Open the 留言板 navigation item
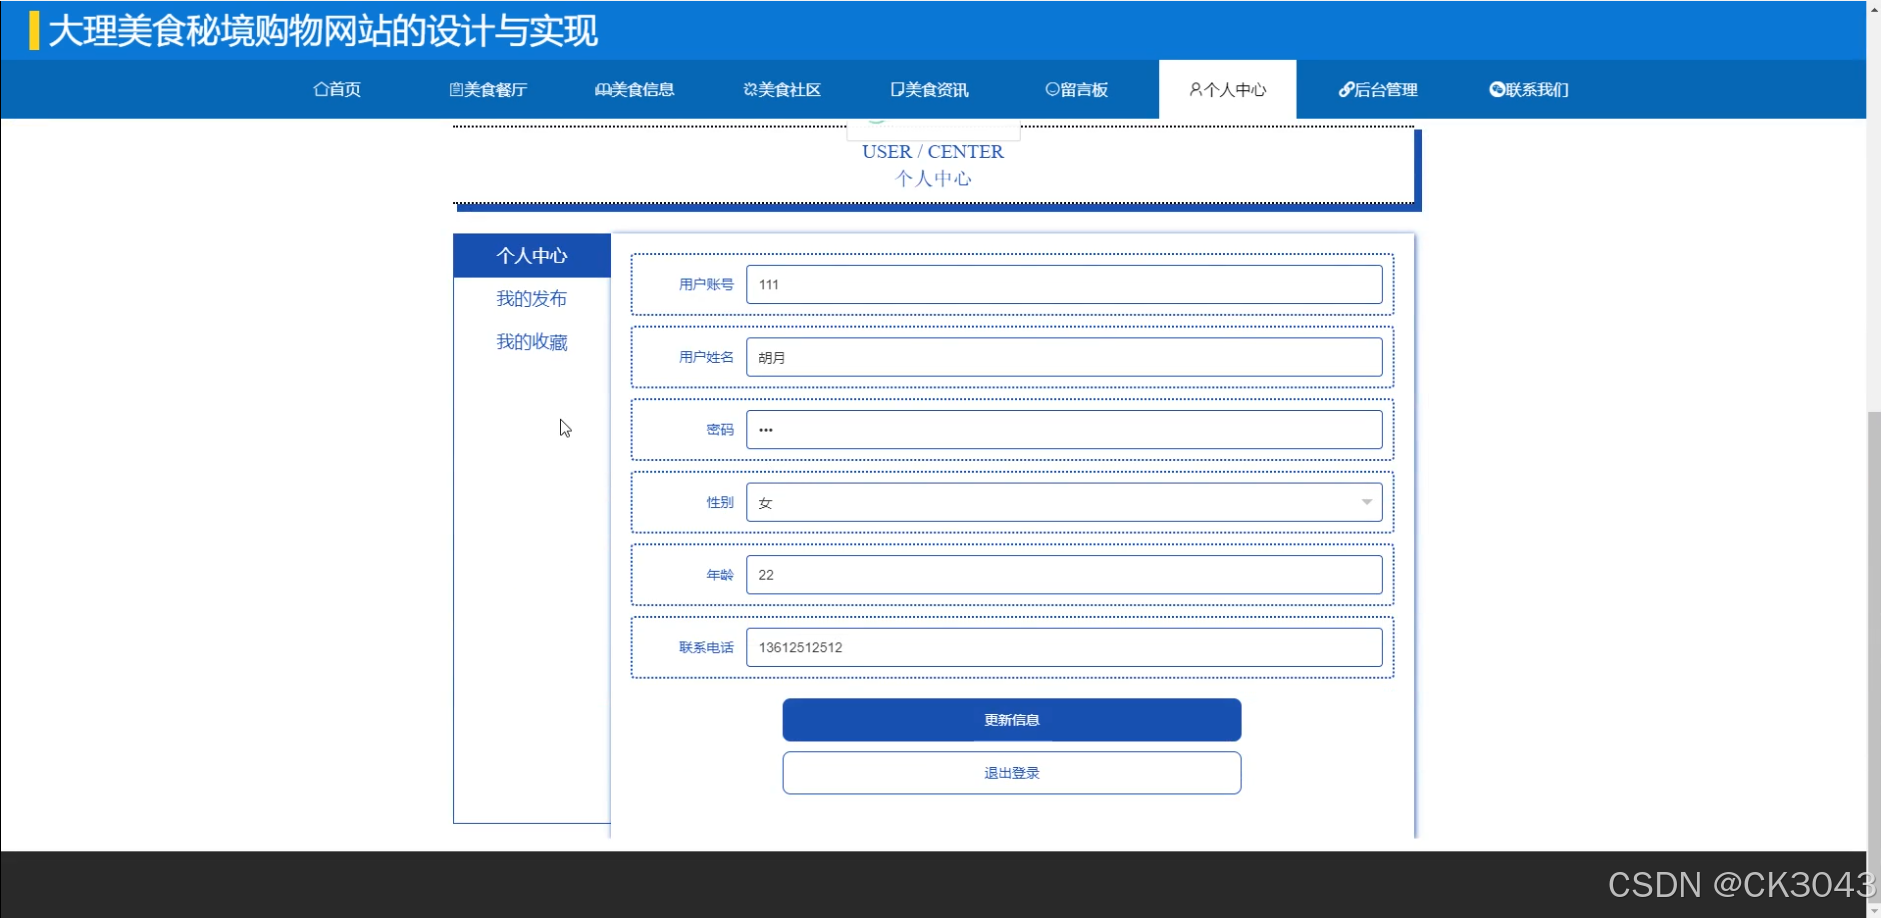The width and height of the screenshot is (1881, 918). [x=1077, y=89]
